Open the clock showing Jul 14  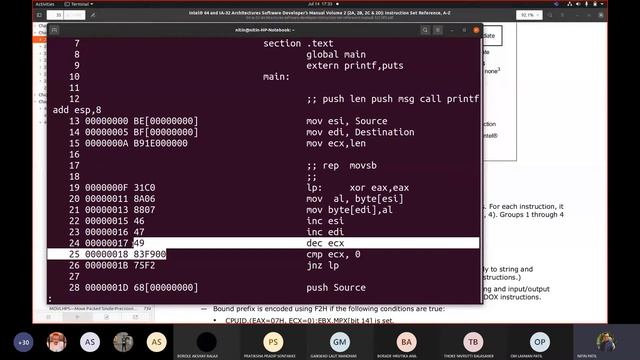[x=321, y=4]
